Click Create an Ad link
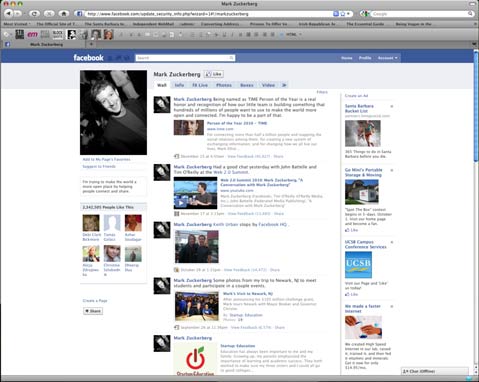Image resolution: width=479 pixels, height=382 pixels. [x=356, y=96]
